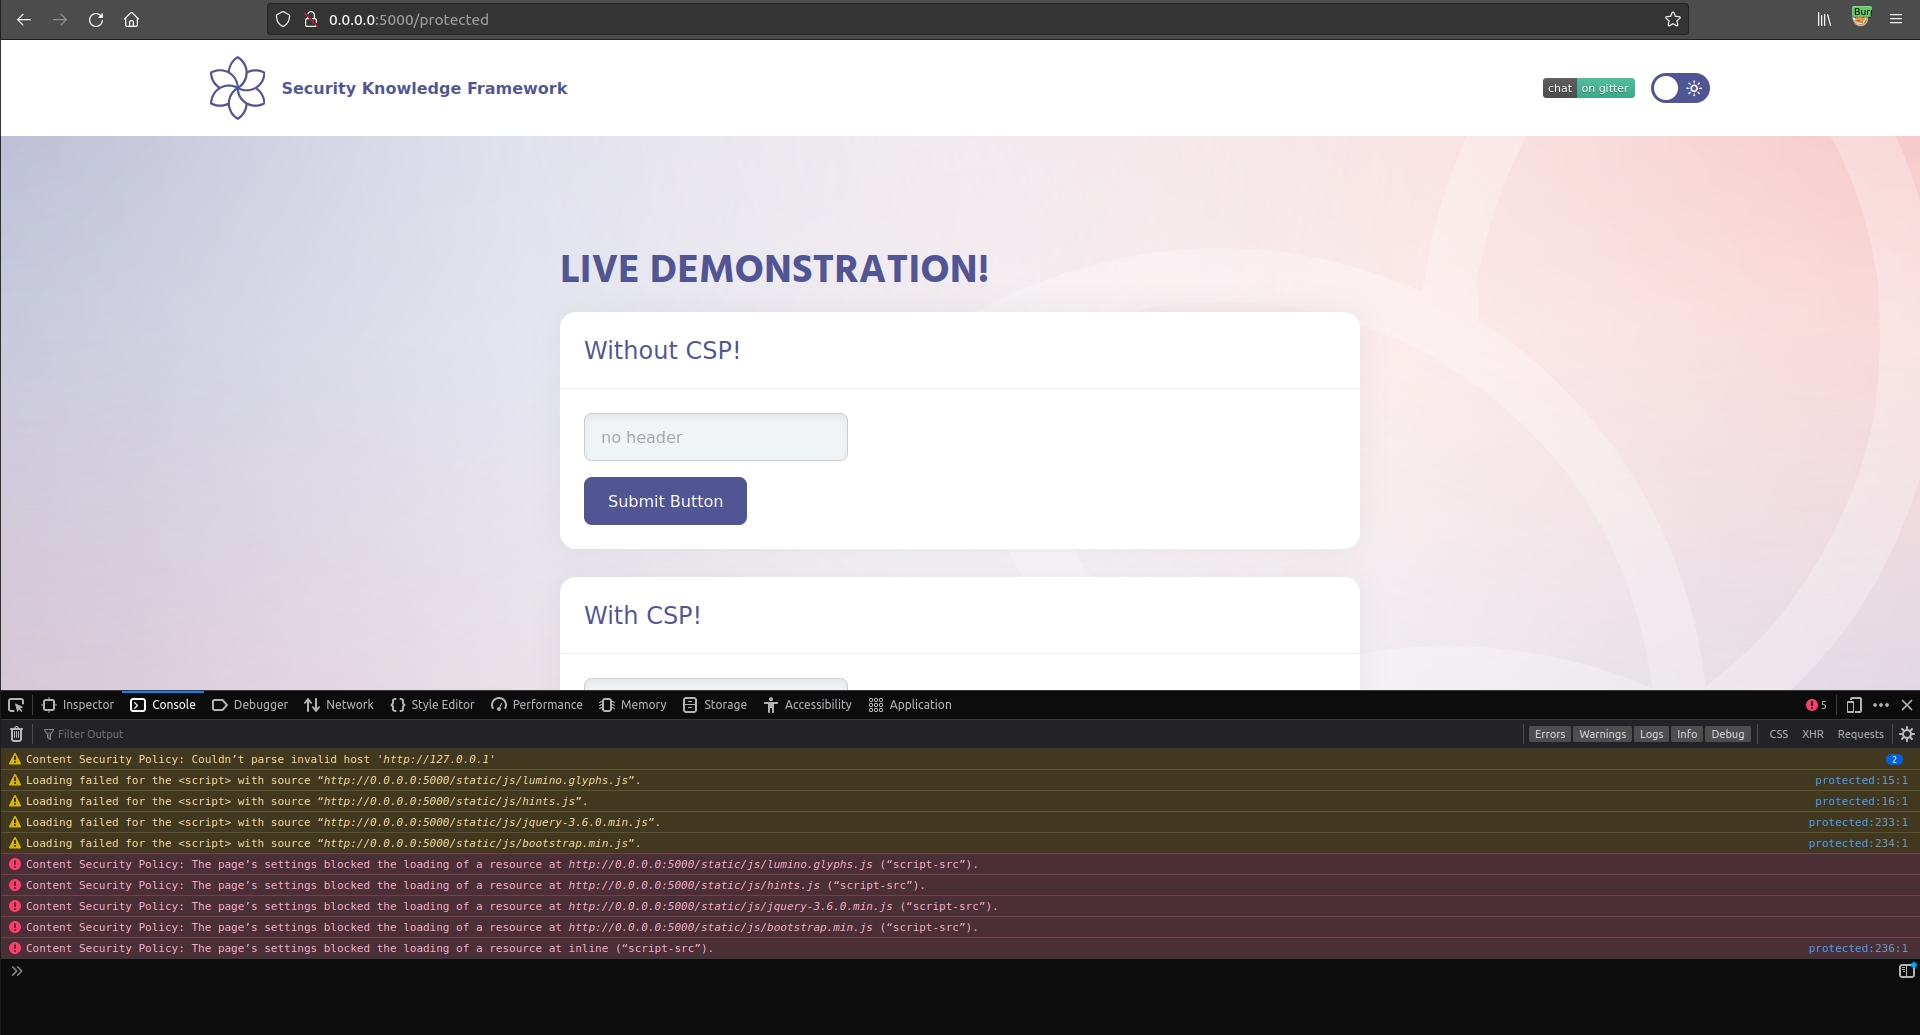The width and height of the screenshot is (1920, 1035).
Task: Expand the repeated CSP message count badge
Action: point(1893,760)
